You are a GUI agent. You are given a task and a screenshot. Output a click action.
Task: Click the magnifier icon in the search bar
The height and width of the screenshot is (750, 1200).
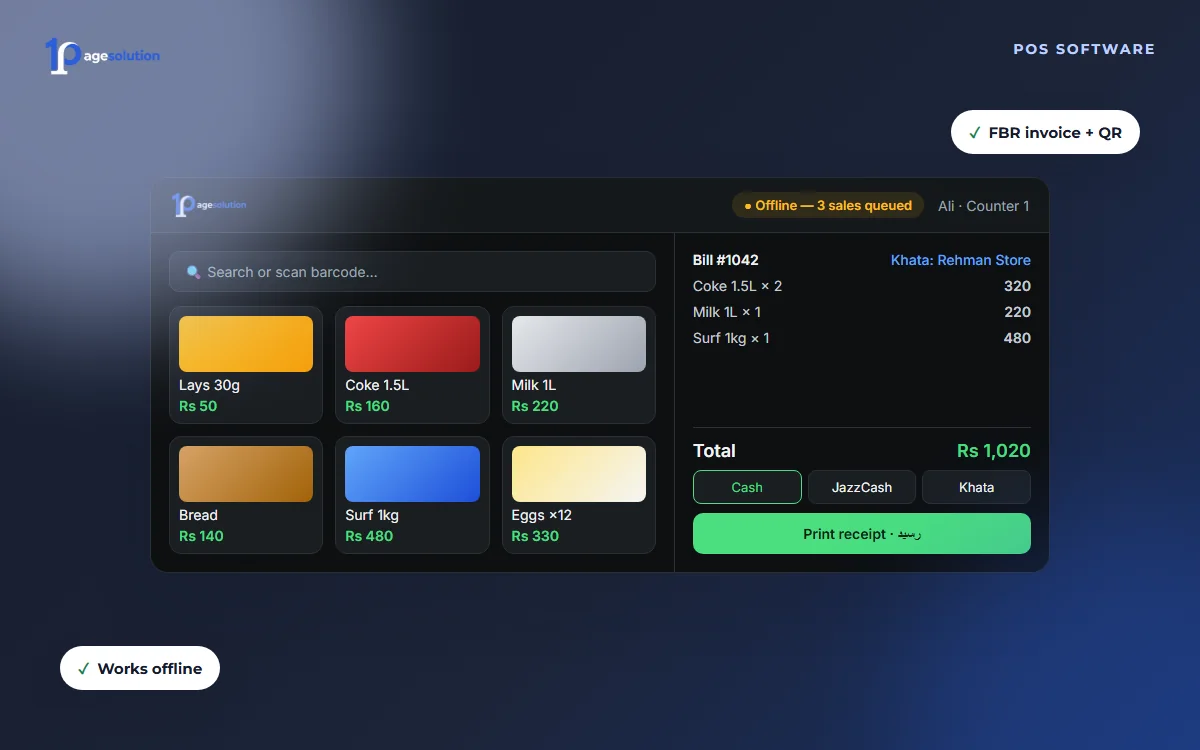193,272
